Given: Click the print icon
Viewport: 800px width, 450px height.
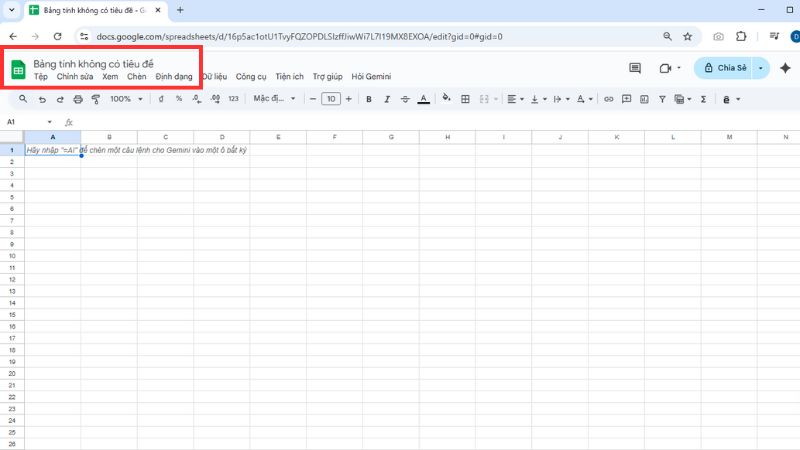Looking at the screenshot, I should 78,99.
